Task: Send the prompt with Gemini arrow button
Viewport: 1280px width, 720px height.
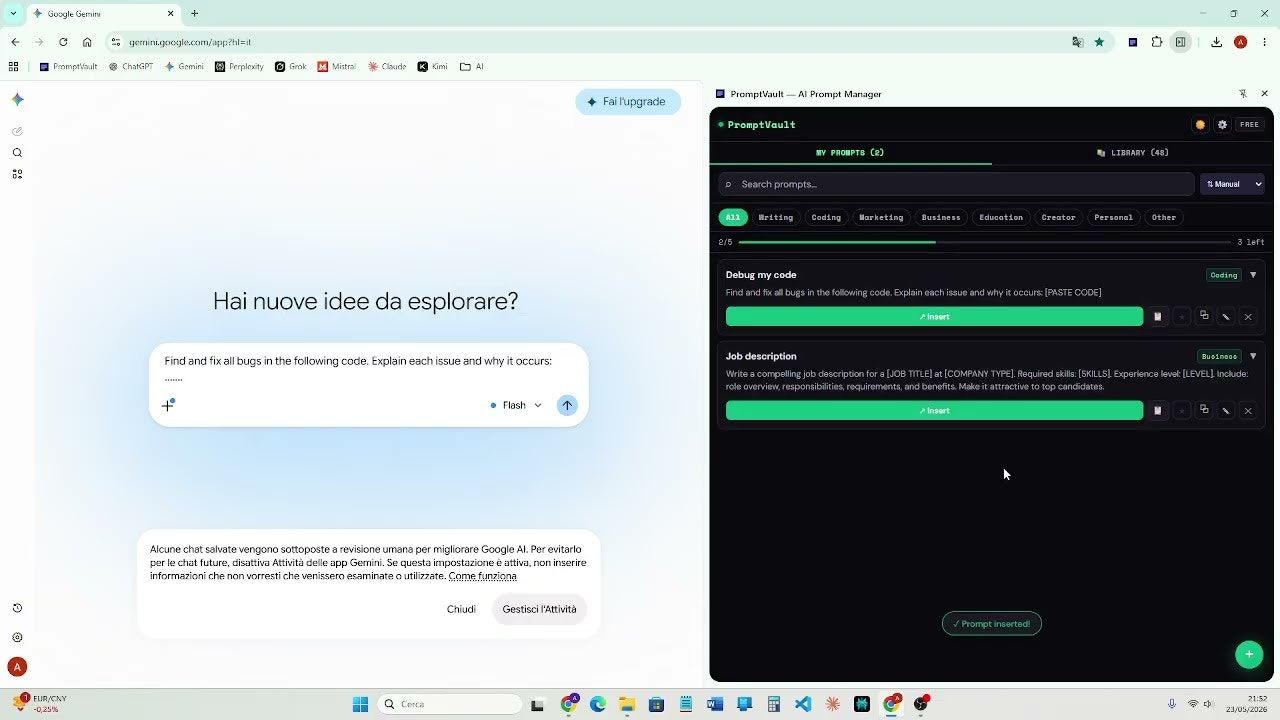Action: [567, 405]
